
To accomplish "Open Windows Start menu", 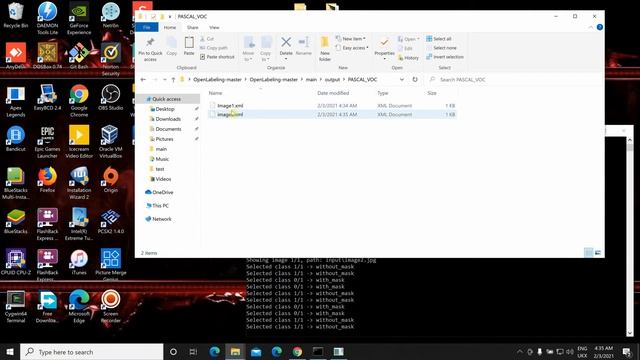I will tap(10, 352).
